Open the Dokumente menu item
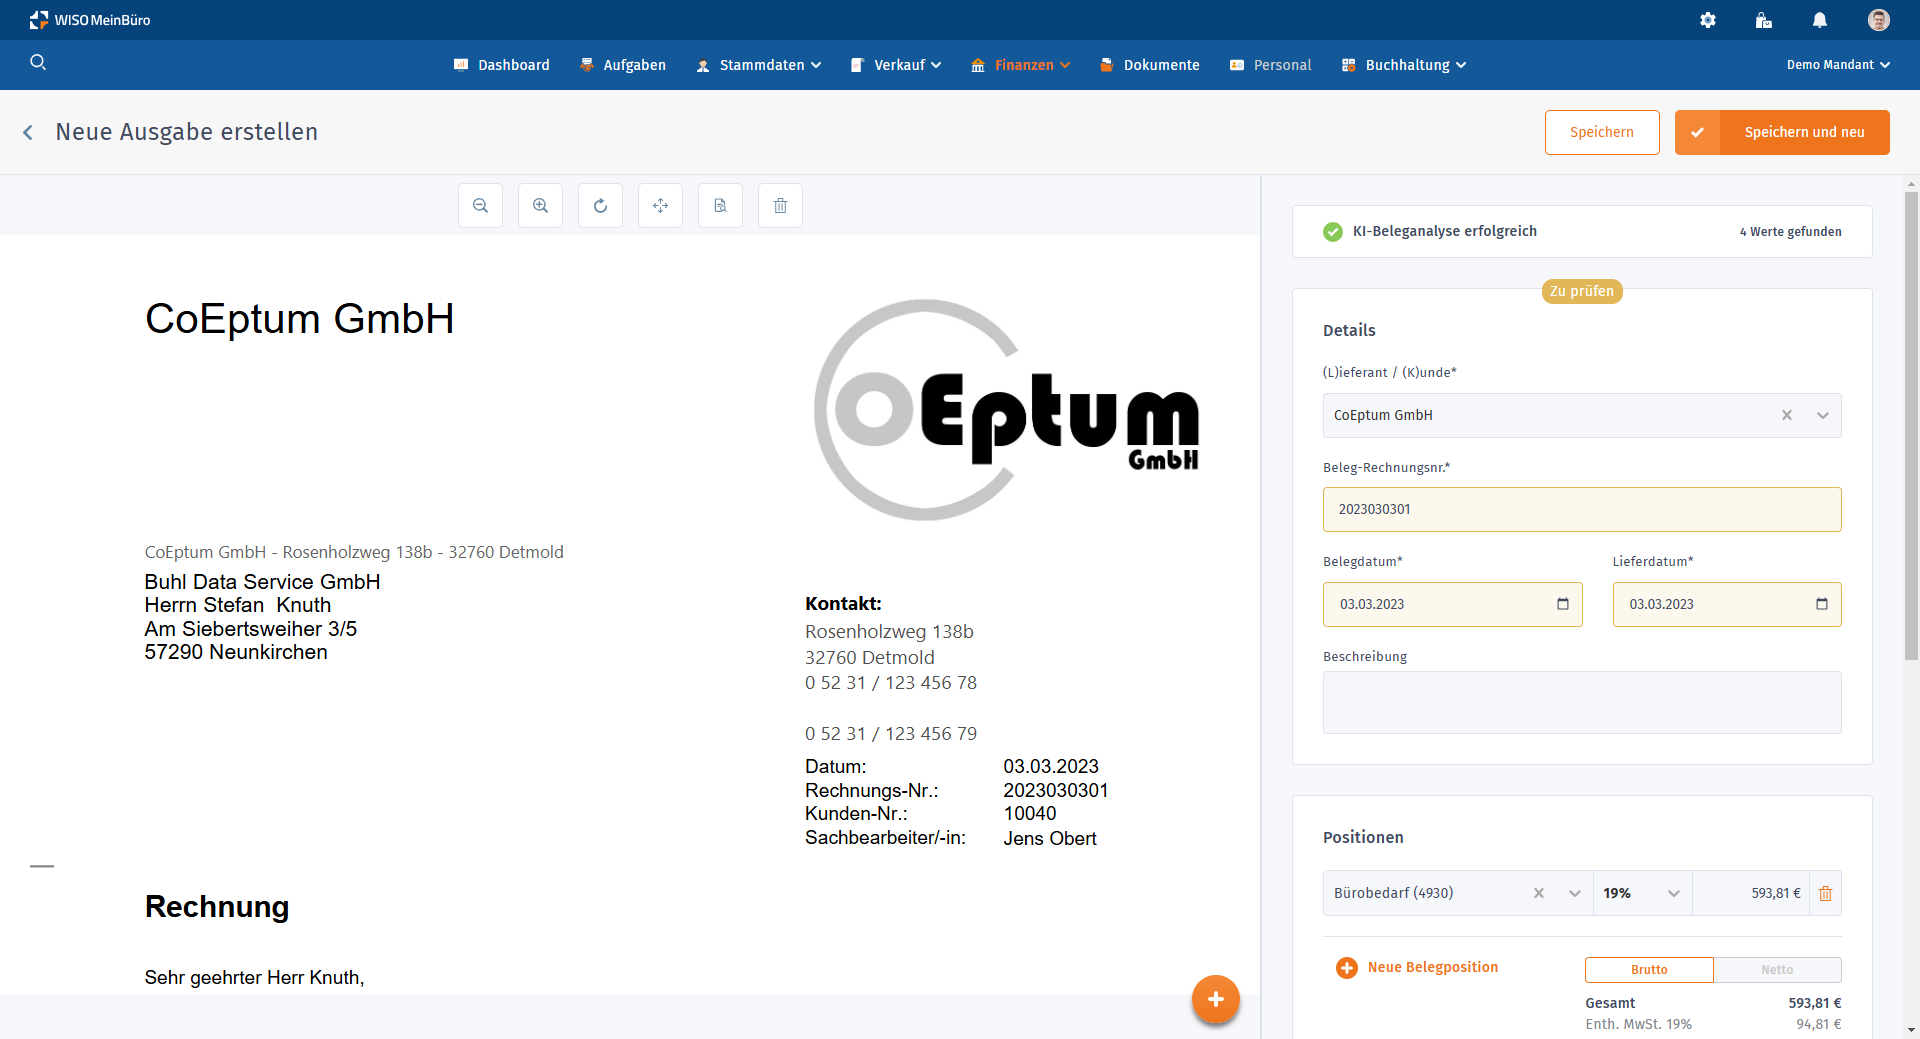This screenshot has width=1920, height=1039. click(1150, 65)
